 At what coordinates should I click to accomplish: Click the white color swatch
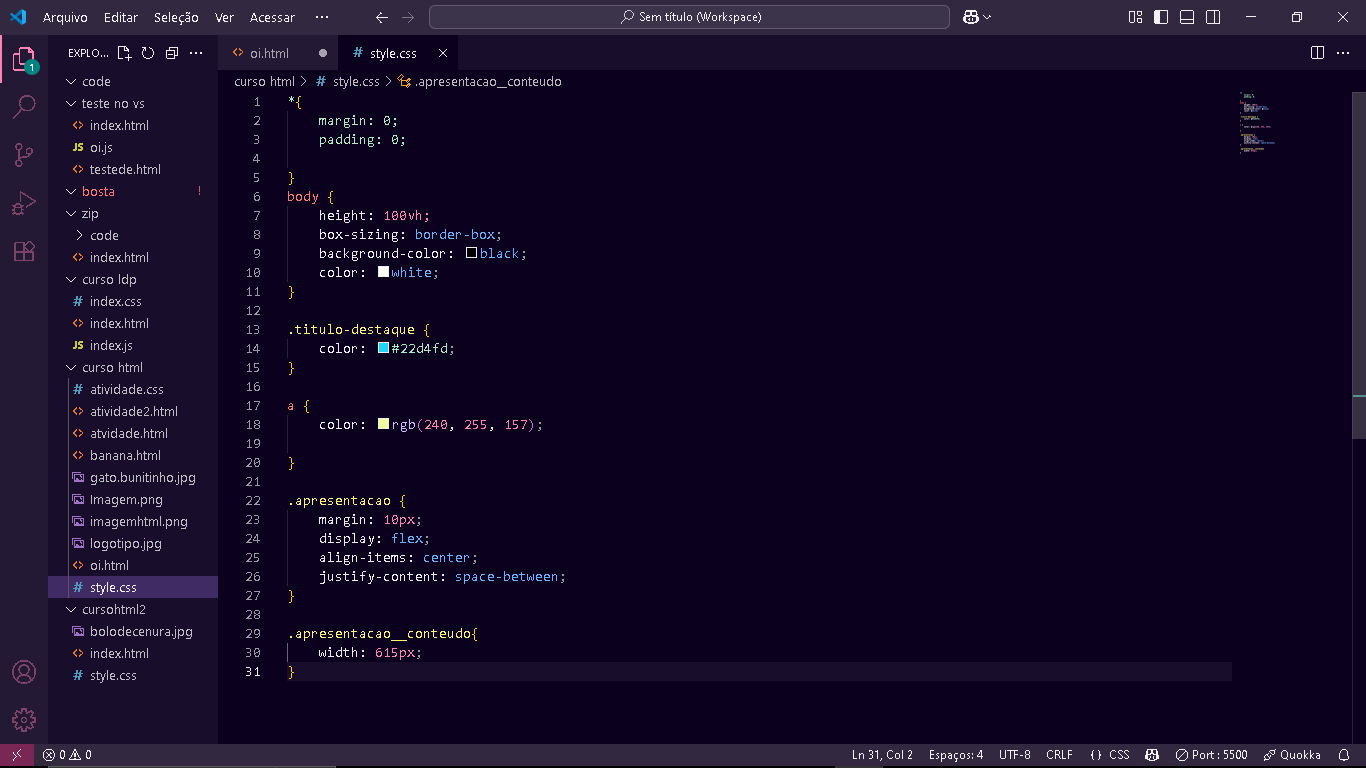[383, 272]
